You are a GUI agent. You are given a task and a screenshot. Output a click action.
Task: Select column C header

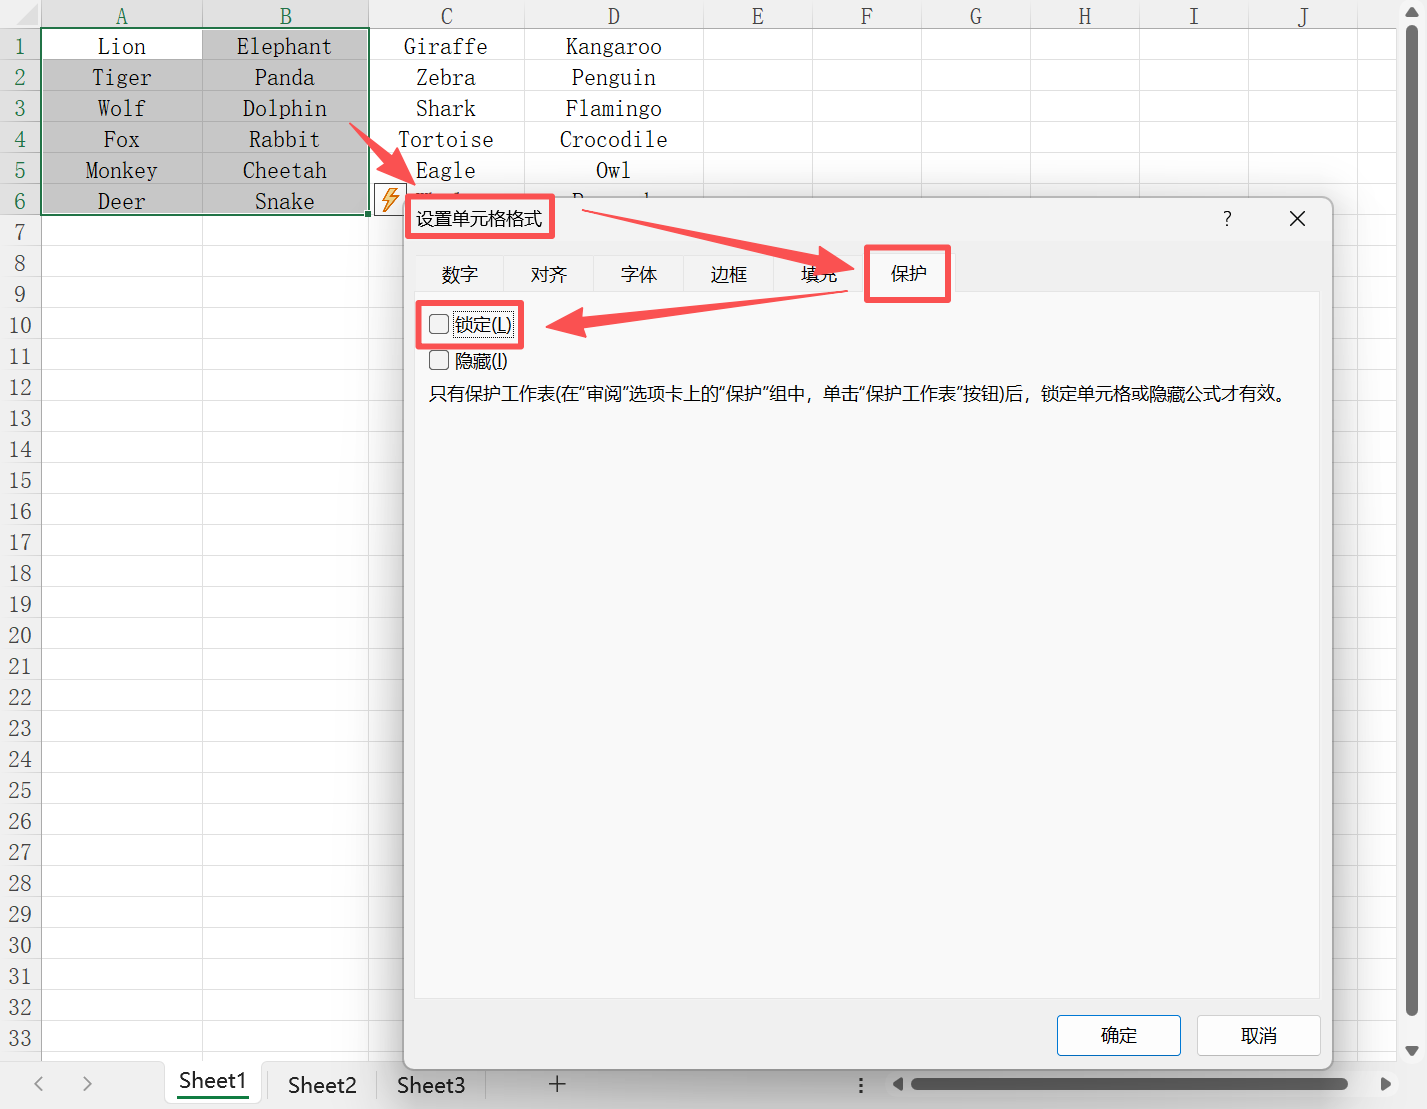[446, 15]
